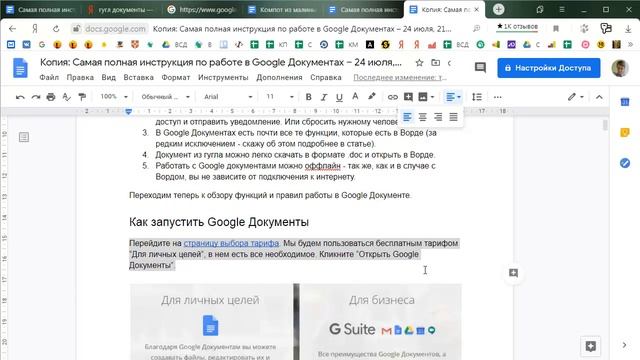Viewport: 640px width, 360px height.
Task: Insert a link using chain icon
Action: [x=393, y=97]
